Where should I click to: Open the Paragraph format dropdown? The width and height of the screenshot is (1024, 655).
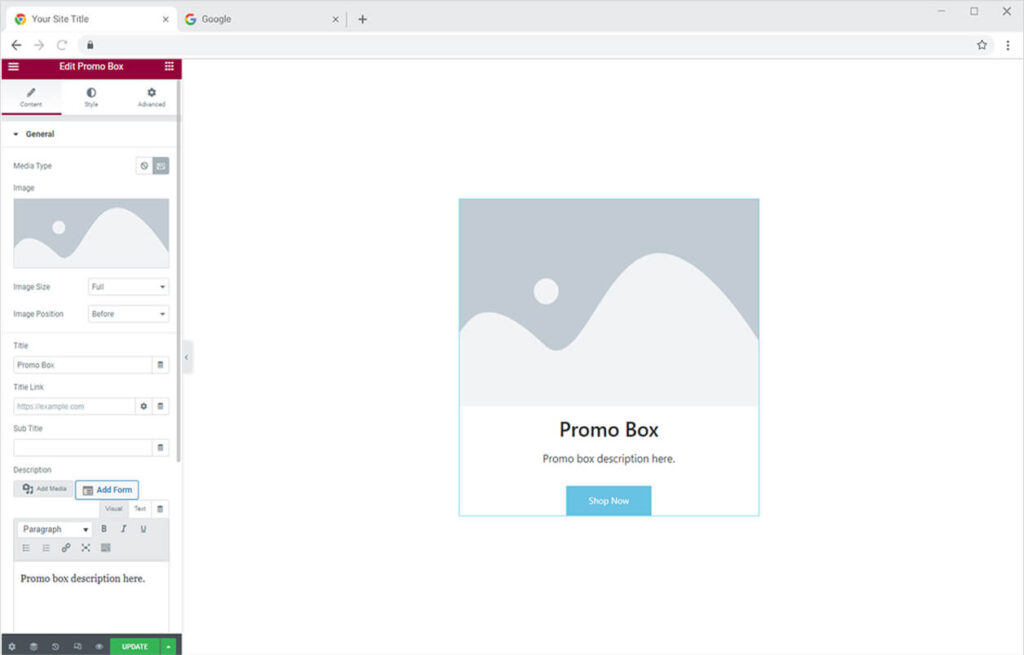[55, 529]
